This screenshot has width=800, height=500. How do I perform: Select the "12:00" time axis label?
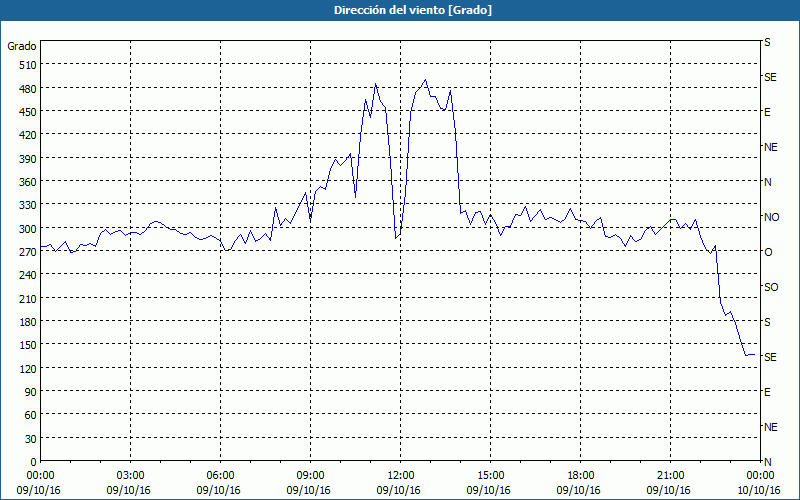pos(401,475)
